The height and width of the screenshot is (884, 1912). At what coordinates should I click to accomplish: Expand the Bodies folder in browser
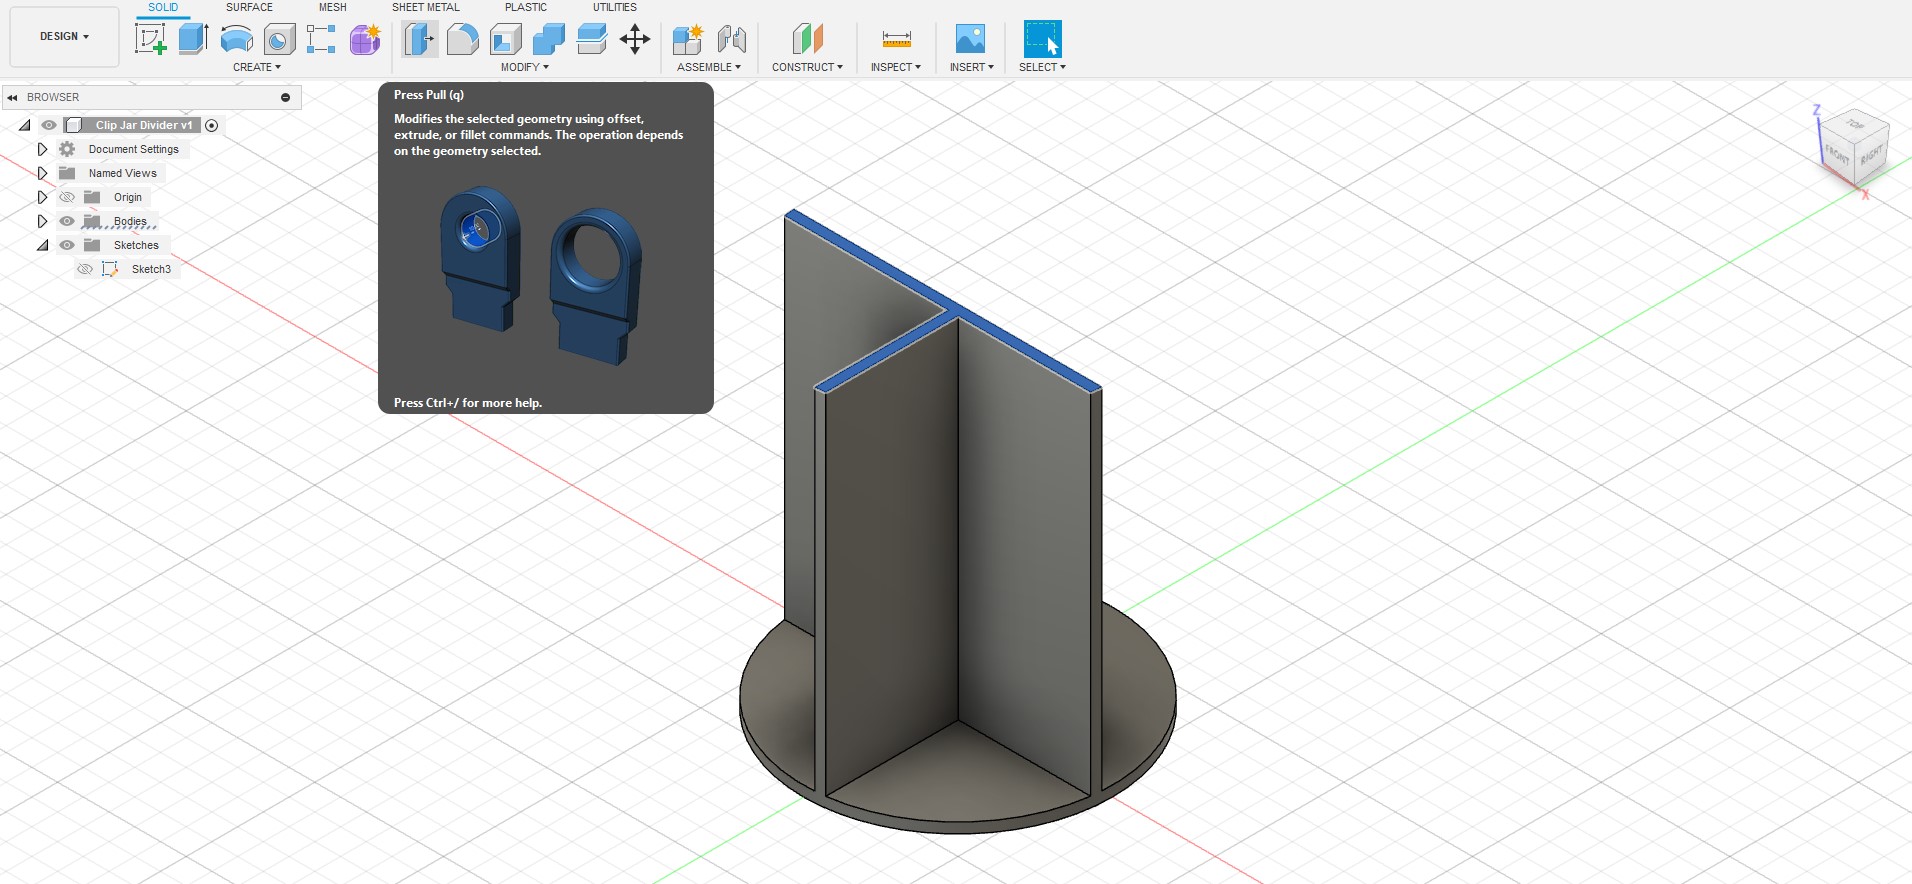point(42,221)
